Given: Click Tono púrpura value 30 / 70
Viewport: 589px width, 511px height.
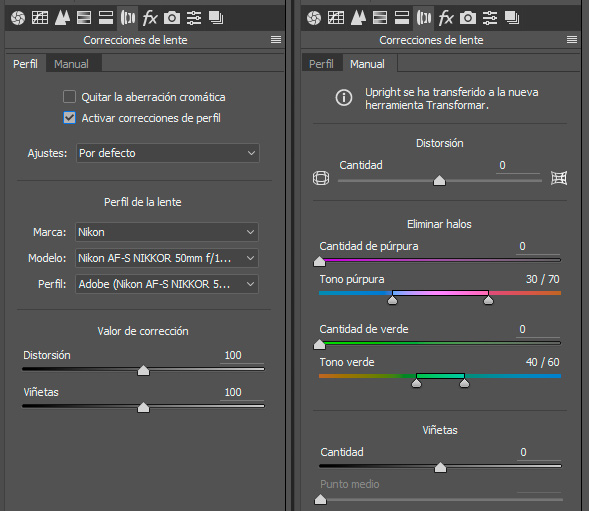Looking at the screenshot, I should [542, 279].
